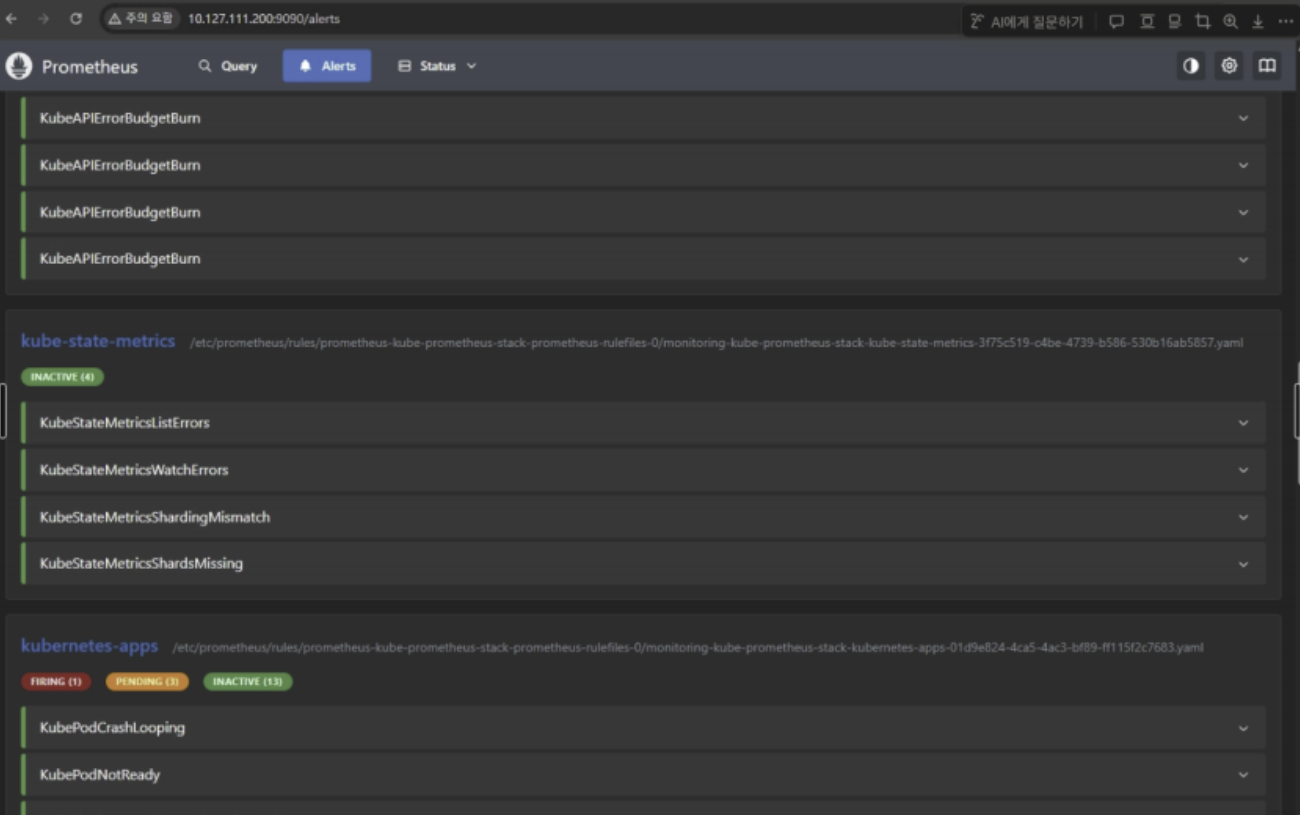Click the browser download icon
Screen dimensions: 1300x815
pyautogui.click(x=1258, y=21)
